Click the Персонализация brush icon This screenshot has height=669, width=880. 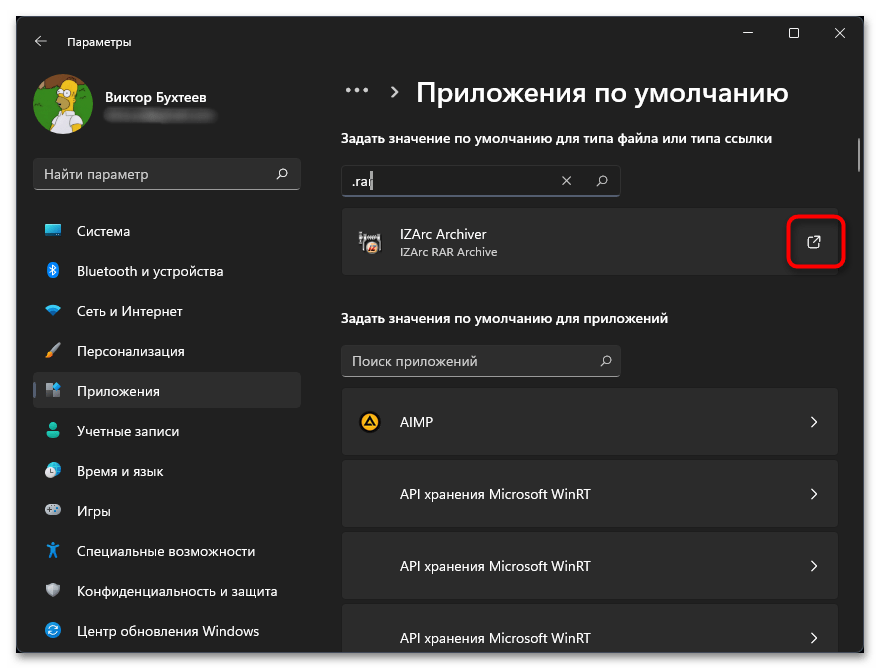pyautogui.click(x=53, y=351)
